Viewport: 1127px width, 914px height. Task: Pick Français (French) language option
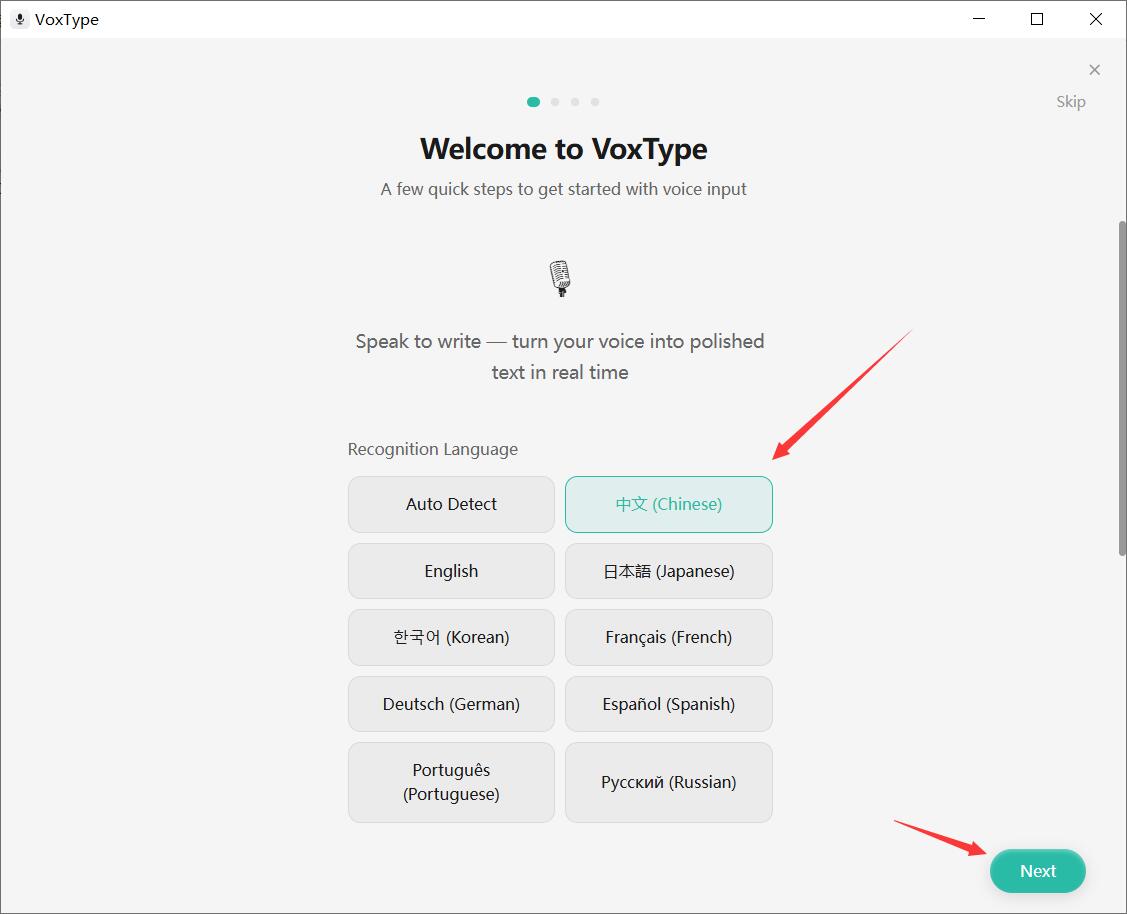click(x=668, y=637)
